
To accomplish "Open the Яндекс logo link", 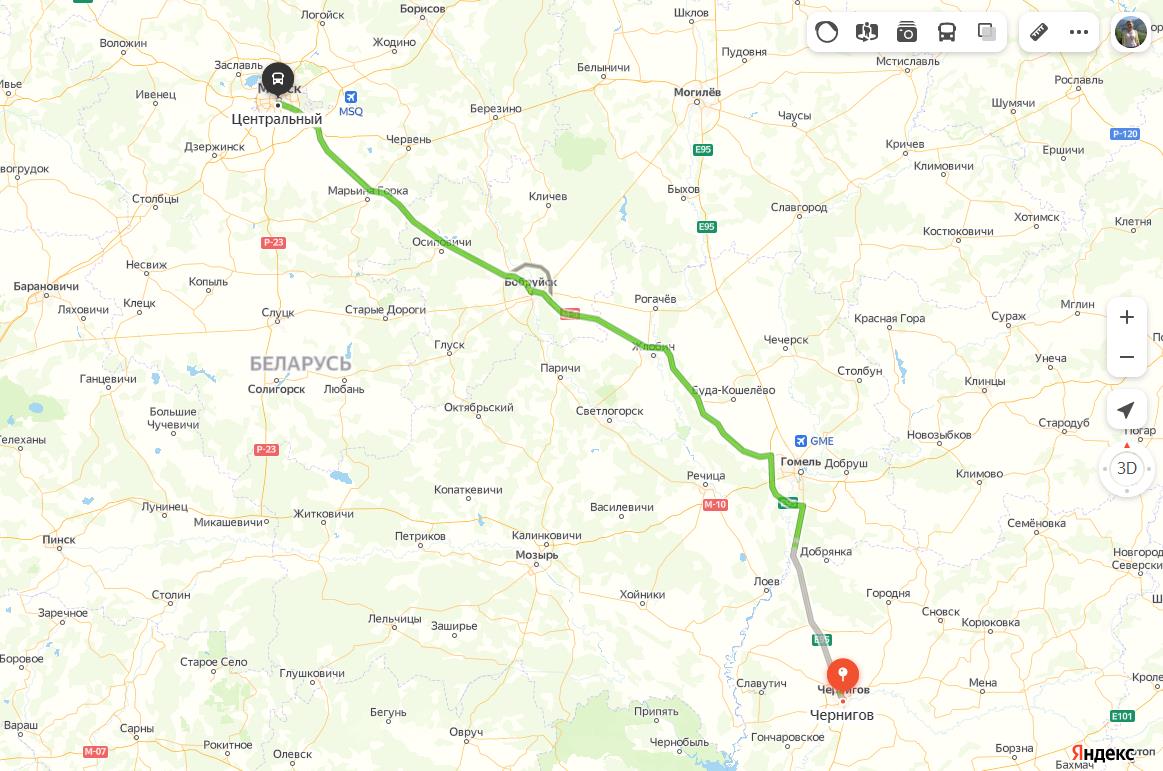I will click(x=1102, y=753).
